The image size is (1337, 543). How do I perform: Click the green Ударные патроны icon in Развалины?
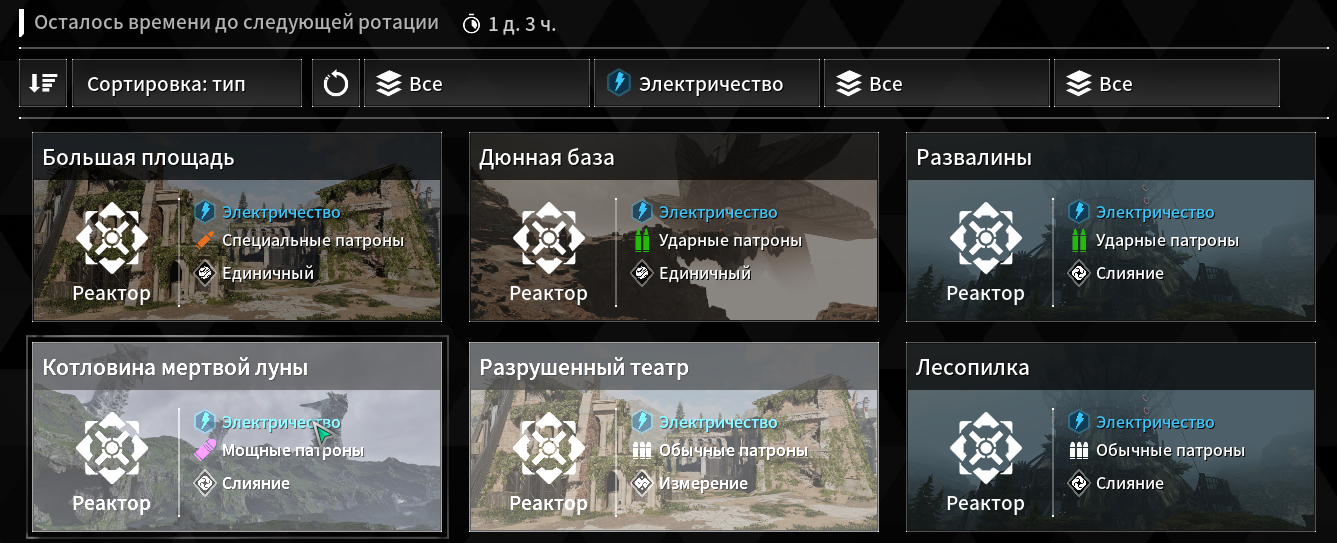[1079, 241]
